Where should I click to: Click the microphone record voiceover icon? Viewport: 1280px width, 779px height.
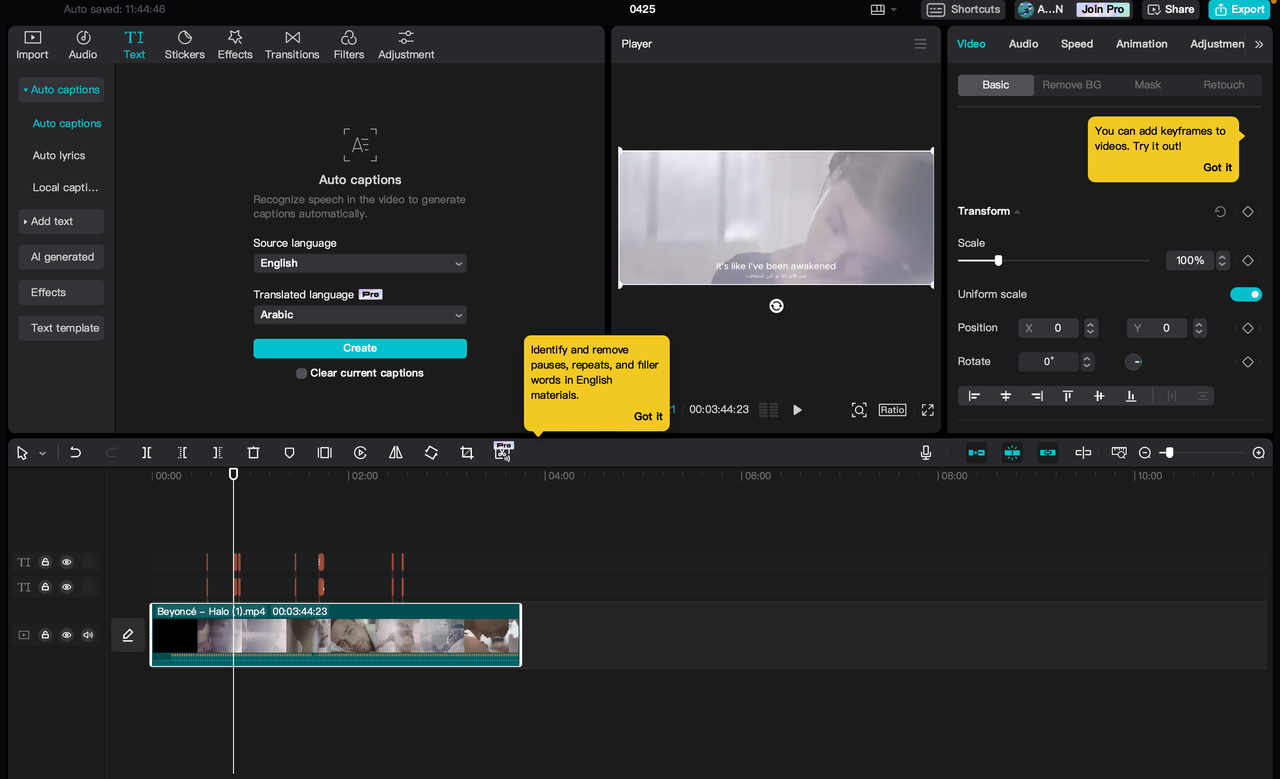[x=926, y=453]
